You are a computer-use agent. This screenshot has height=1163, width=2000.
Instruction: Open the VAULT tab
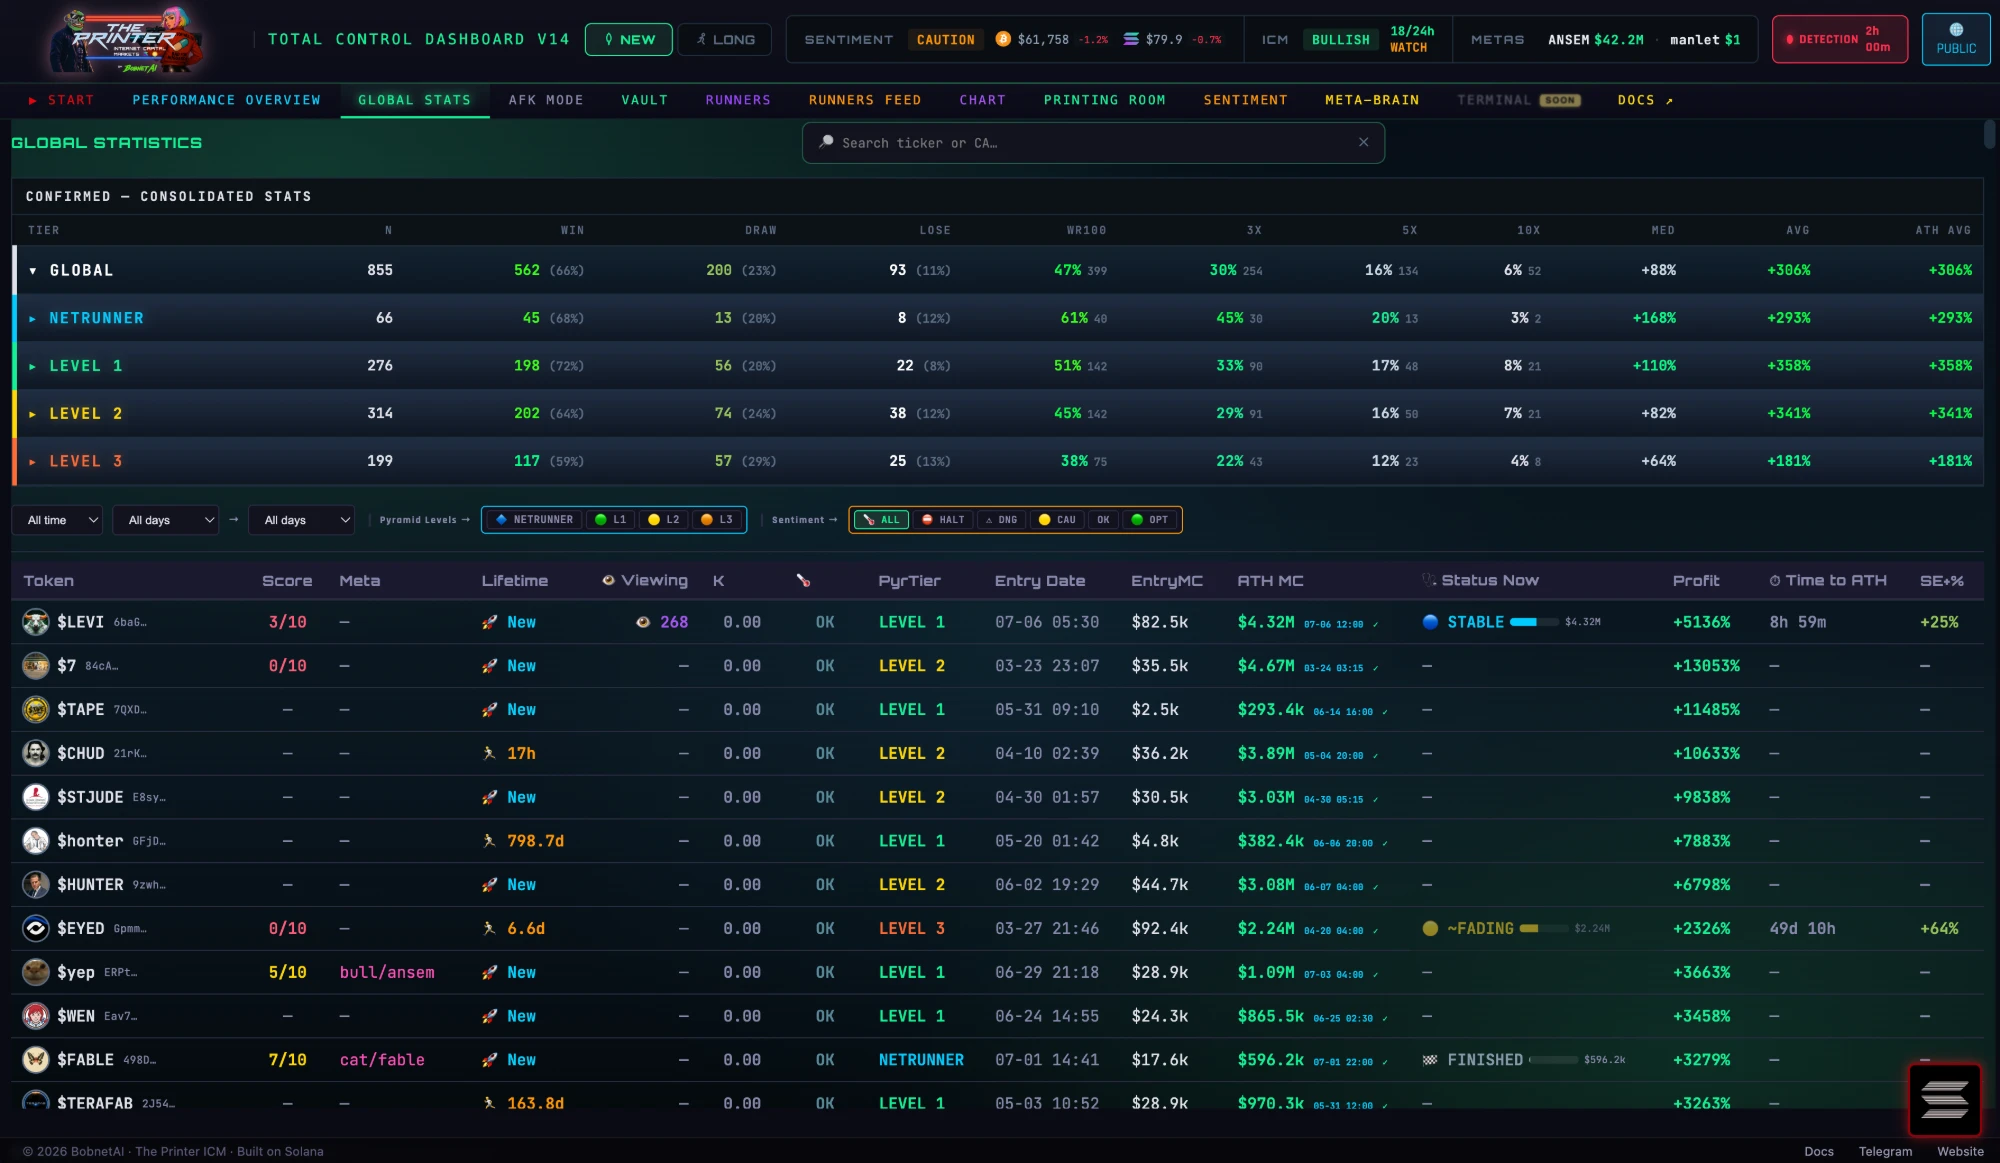[x=644, y=100]
